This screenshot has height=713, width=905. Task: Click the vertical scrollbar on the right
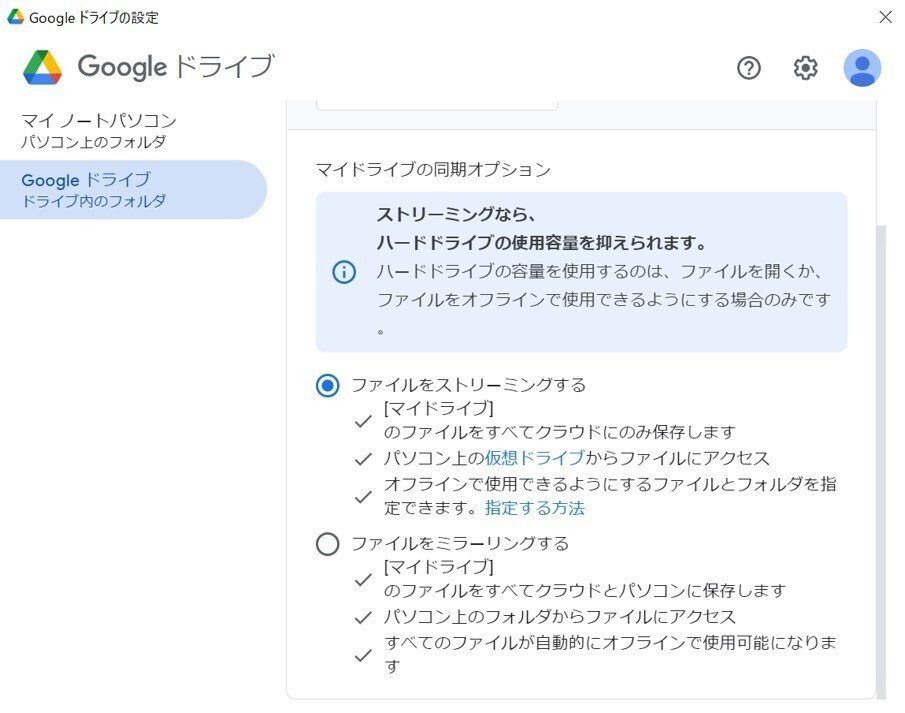point(881,462)
